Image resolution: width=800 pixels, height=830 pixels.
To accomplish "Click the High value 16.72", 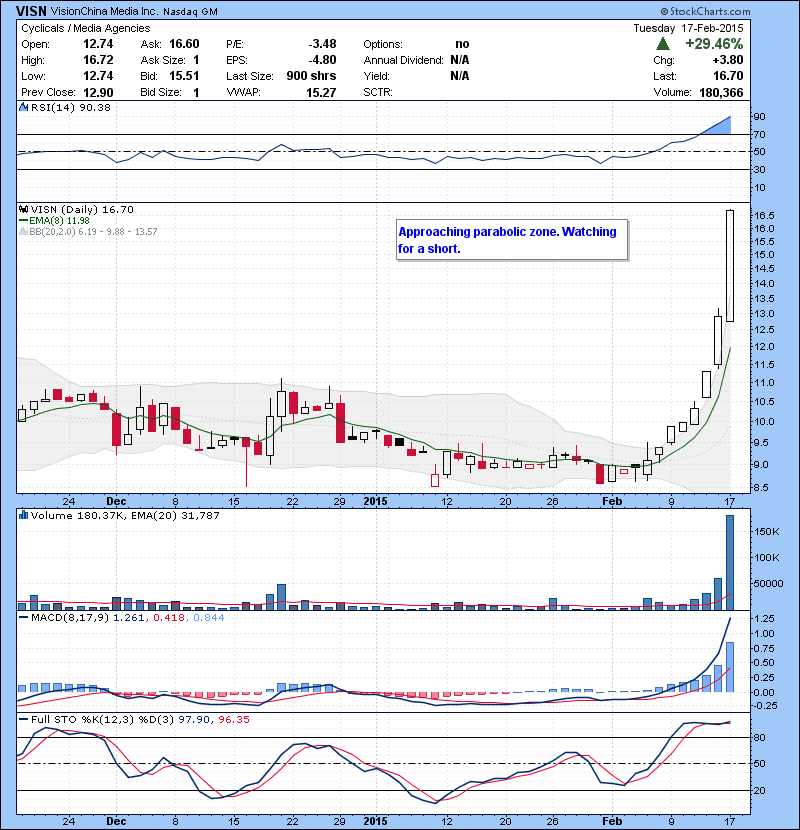I will (98, 60).
